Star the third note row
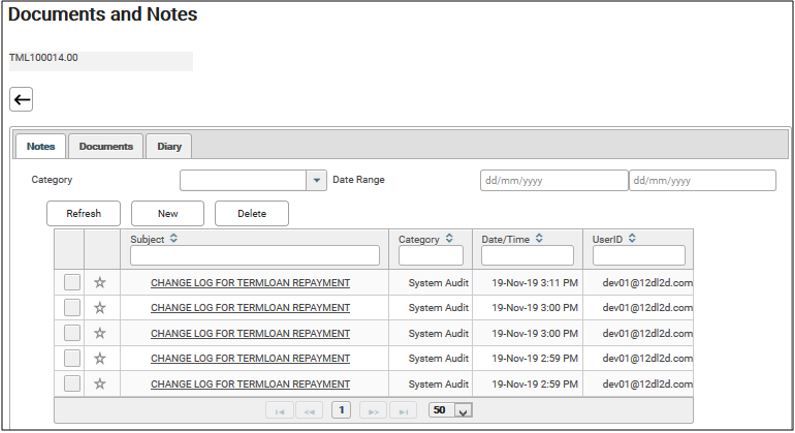The width and height of the screenshot is (795, 433). 100,333
